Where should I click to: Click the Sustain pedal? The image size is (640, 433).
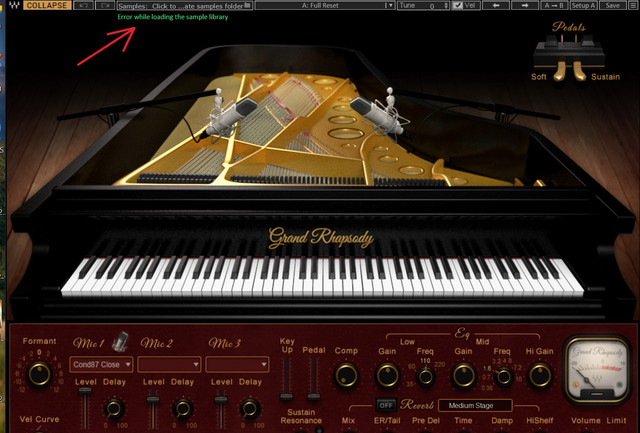579,71
